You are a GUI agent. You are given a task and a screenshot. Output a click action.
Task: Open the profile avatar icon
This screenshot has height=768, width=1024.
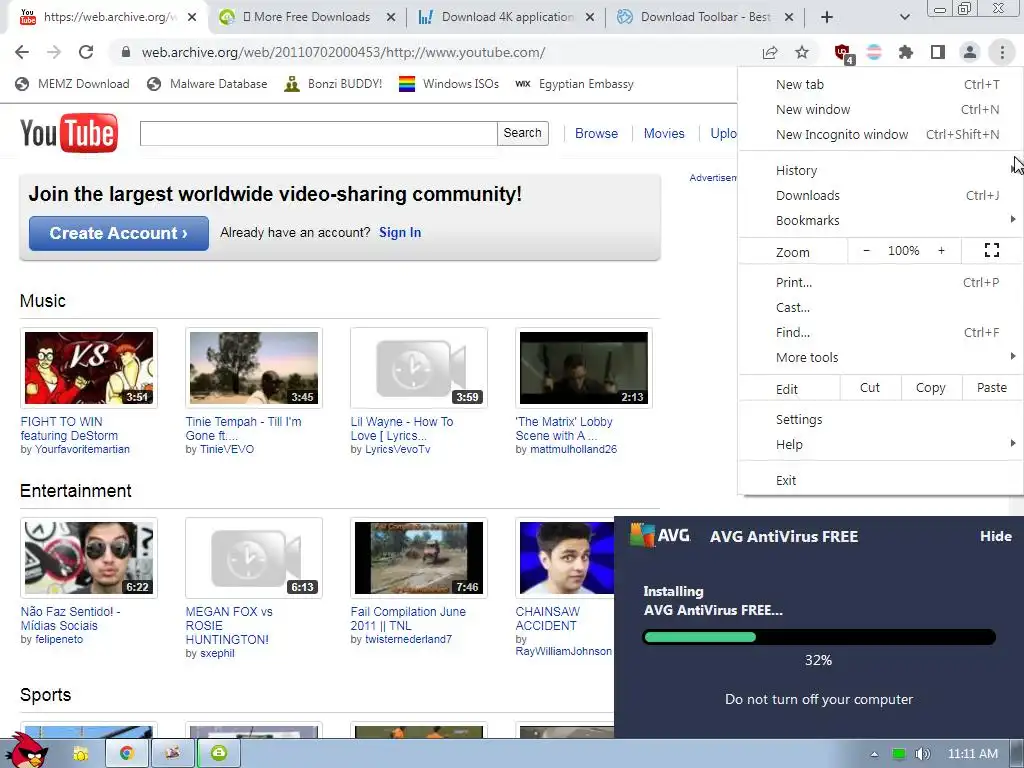tap(970, 52)
